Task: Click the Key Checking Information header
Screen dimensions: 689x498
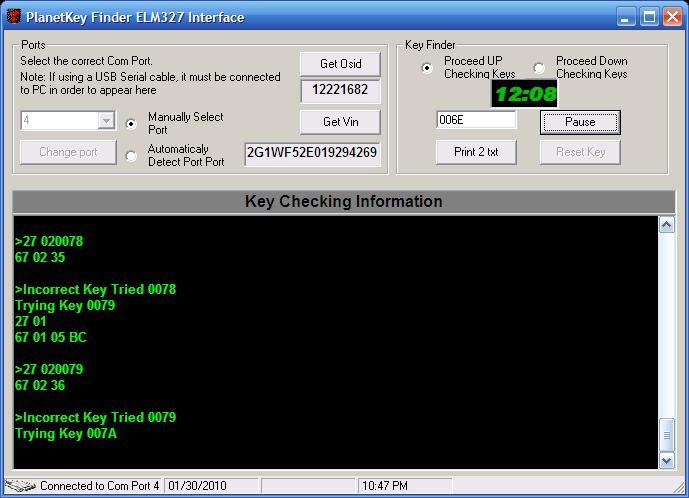Action: pos(344,201)
